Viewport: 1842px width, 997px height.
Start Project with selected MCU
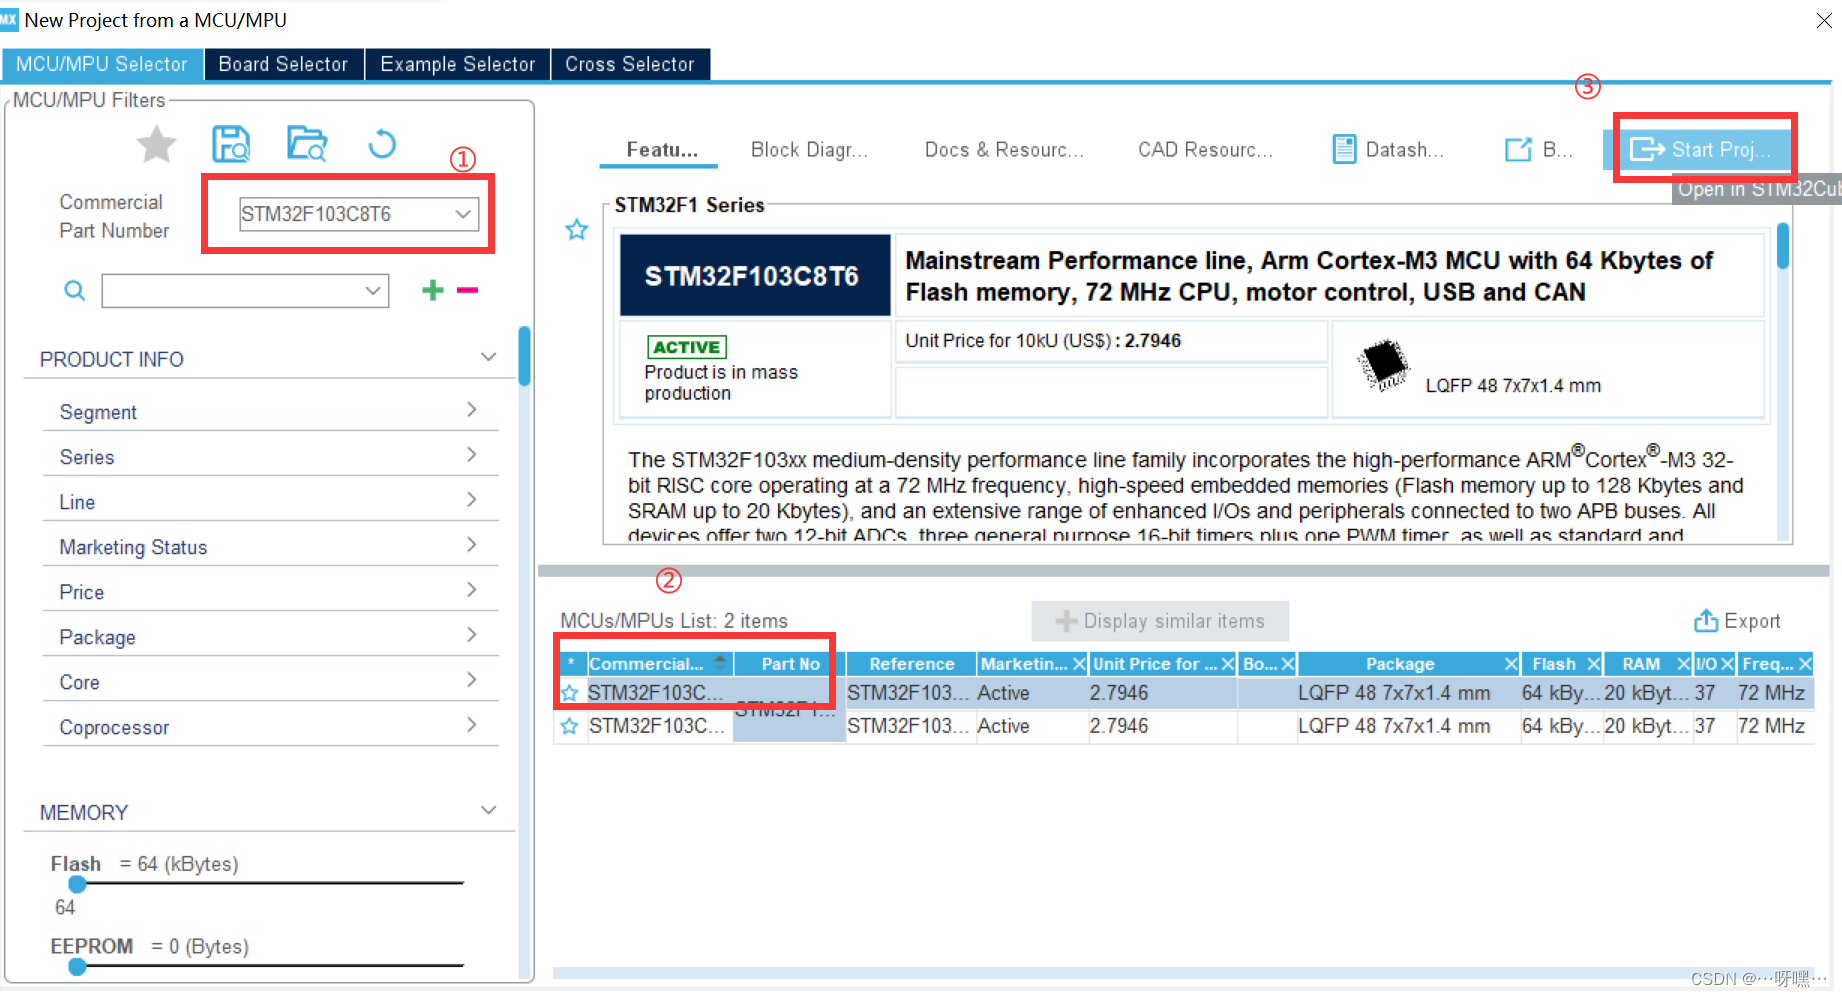[x=1700, y=150]
